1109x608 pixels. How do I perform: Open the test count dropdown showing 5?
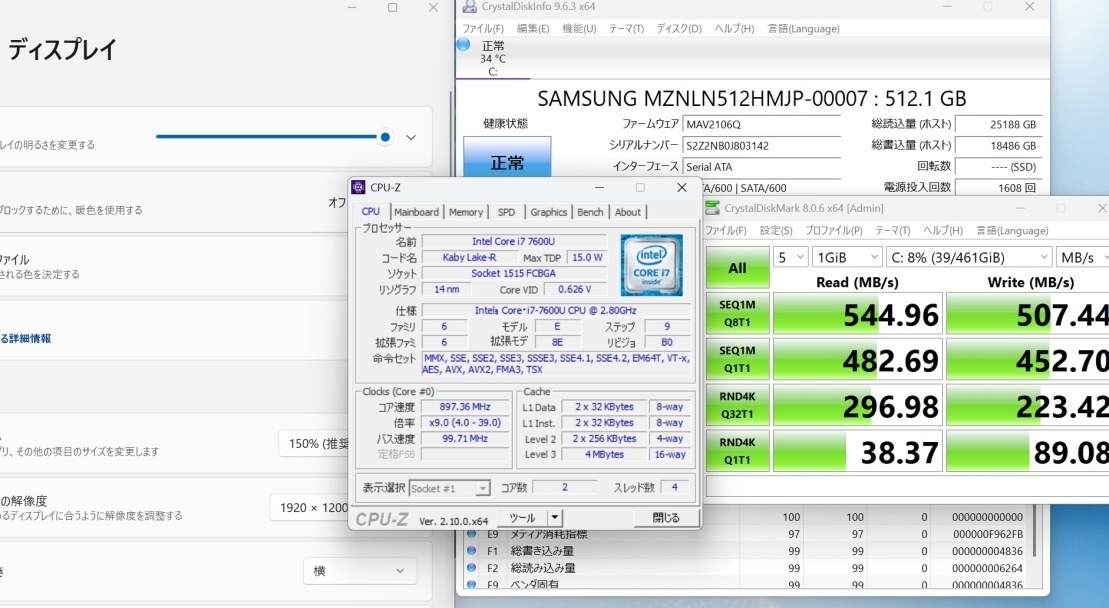(791, 257)
